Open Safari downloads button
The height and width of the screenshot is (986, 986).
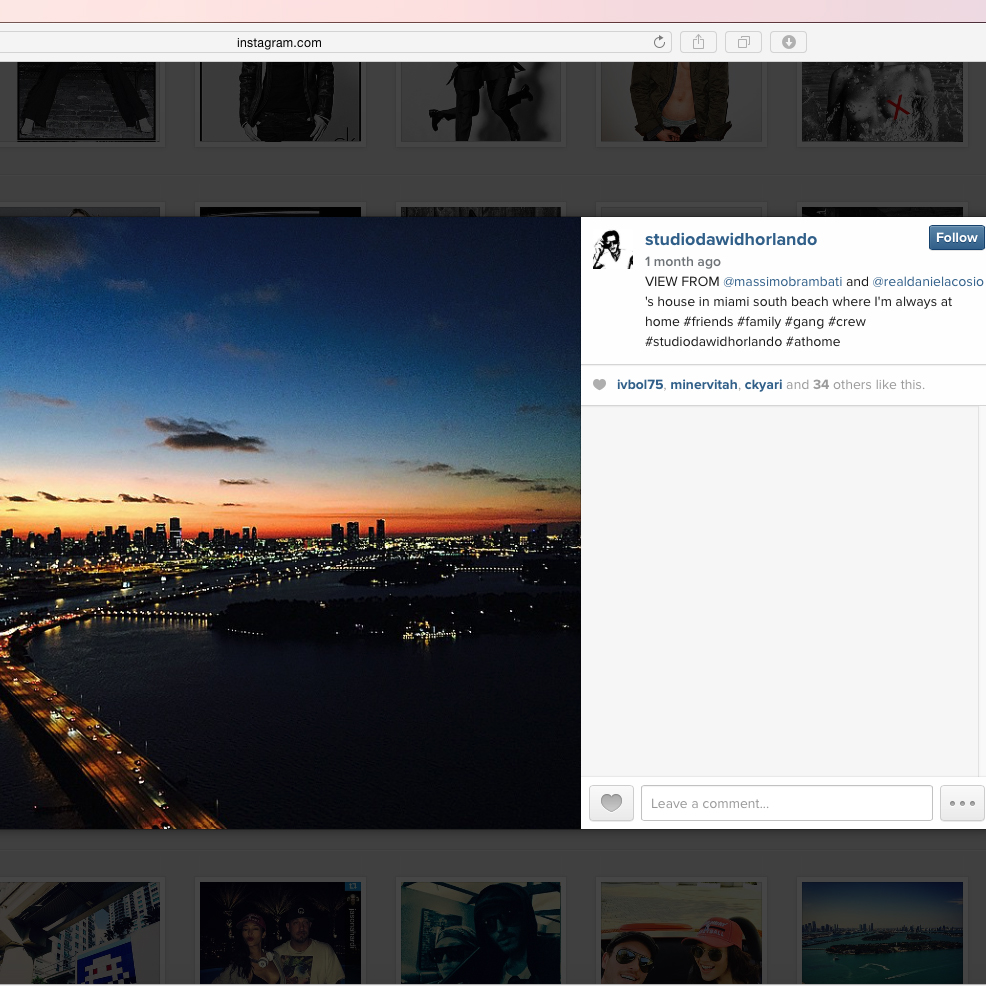(x=789, y=42)
